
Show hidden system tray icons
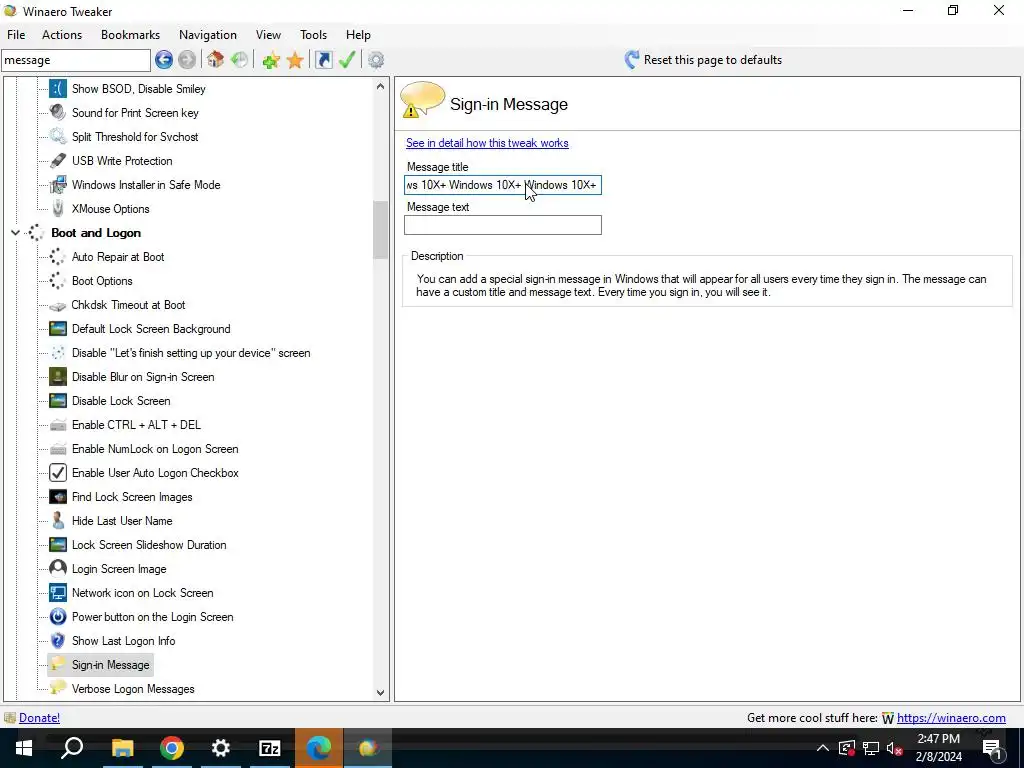coord(823,748)
